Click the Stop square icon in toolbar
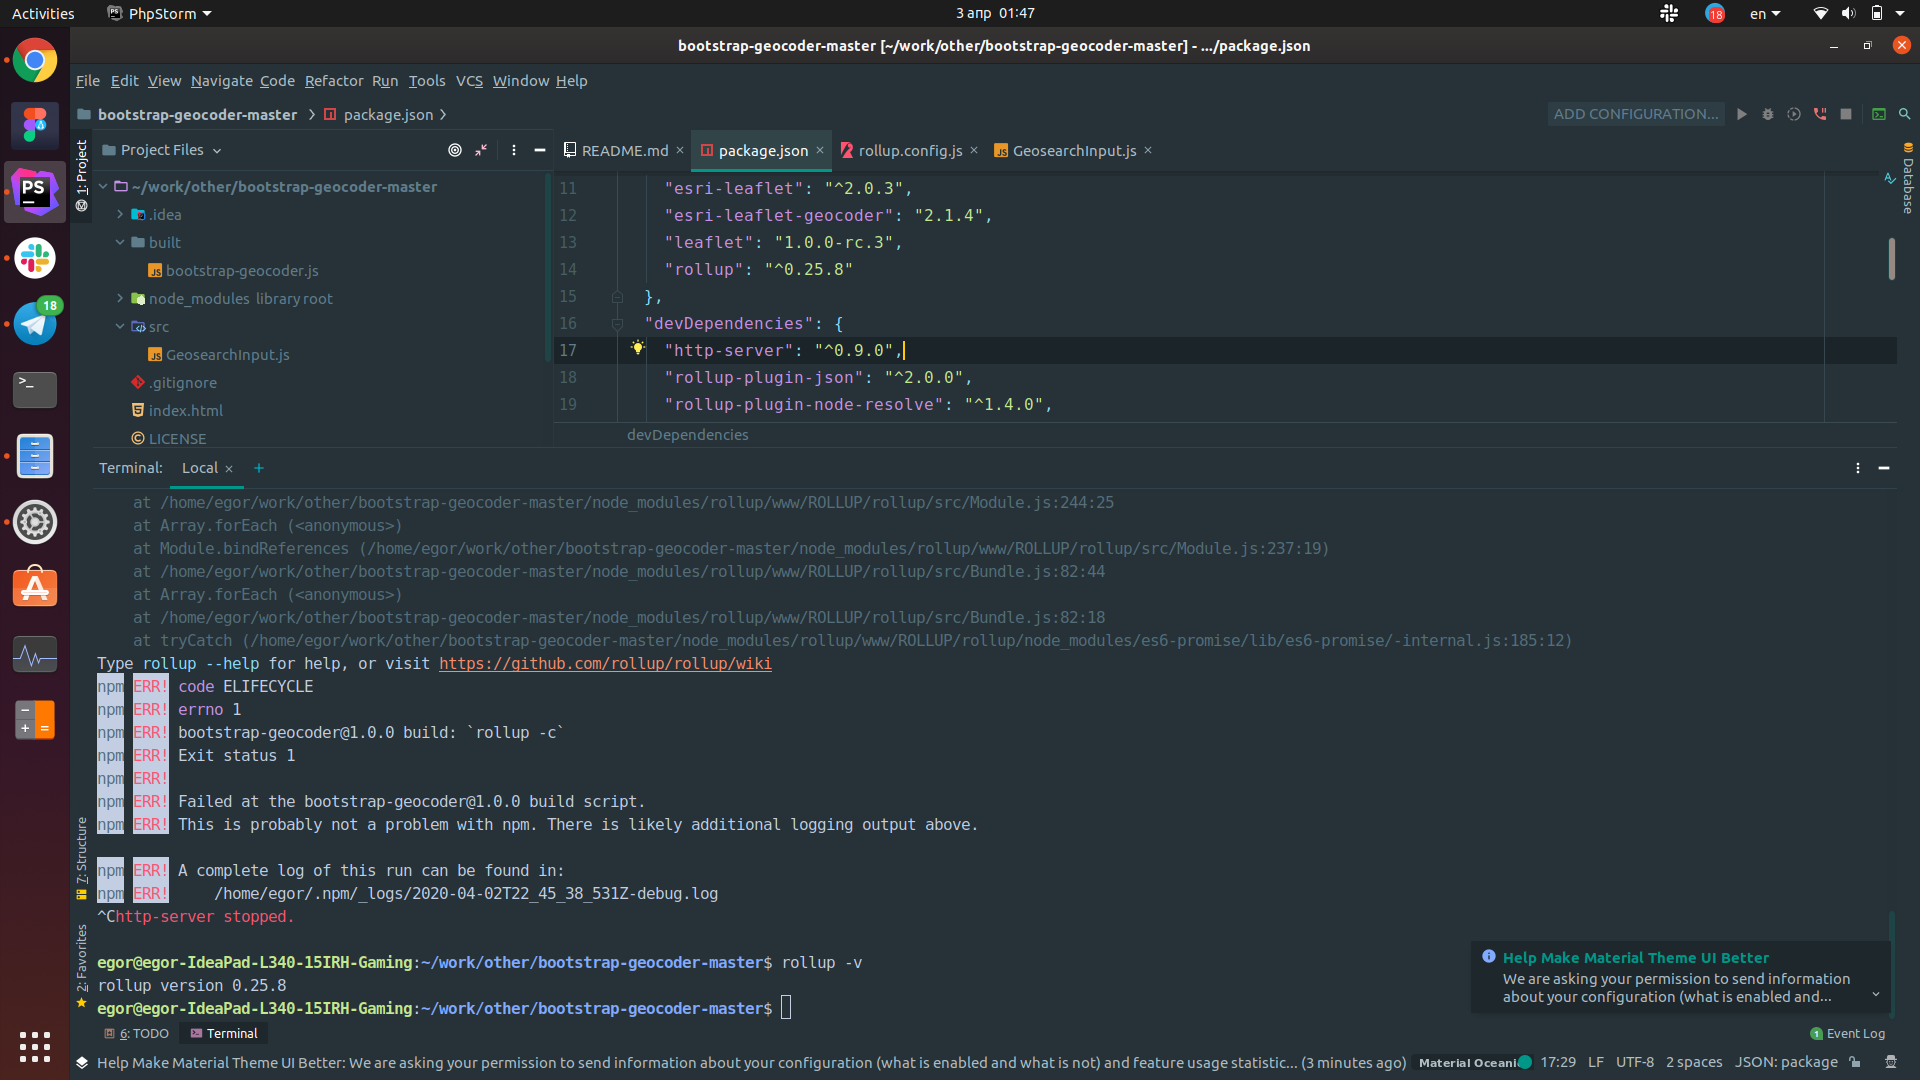The image size is (1920, 1080). pyautogui.click(x=1846, y=114)
